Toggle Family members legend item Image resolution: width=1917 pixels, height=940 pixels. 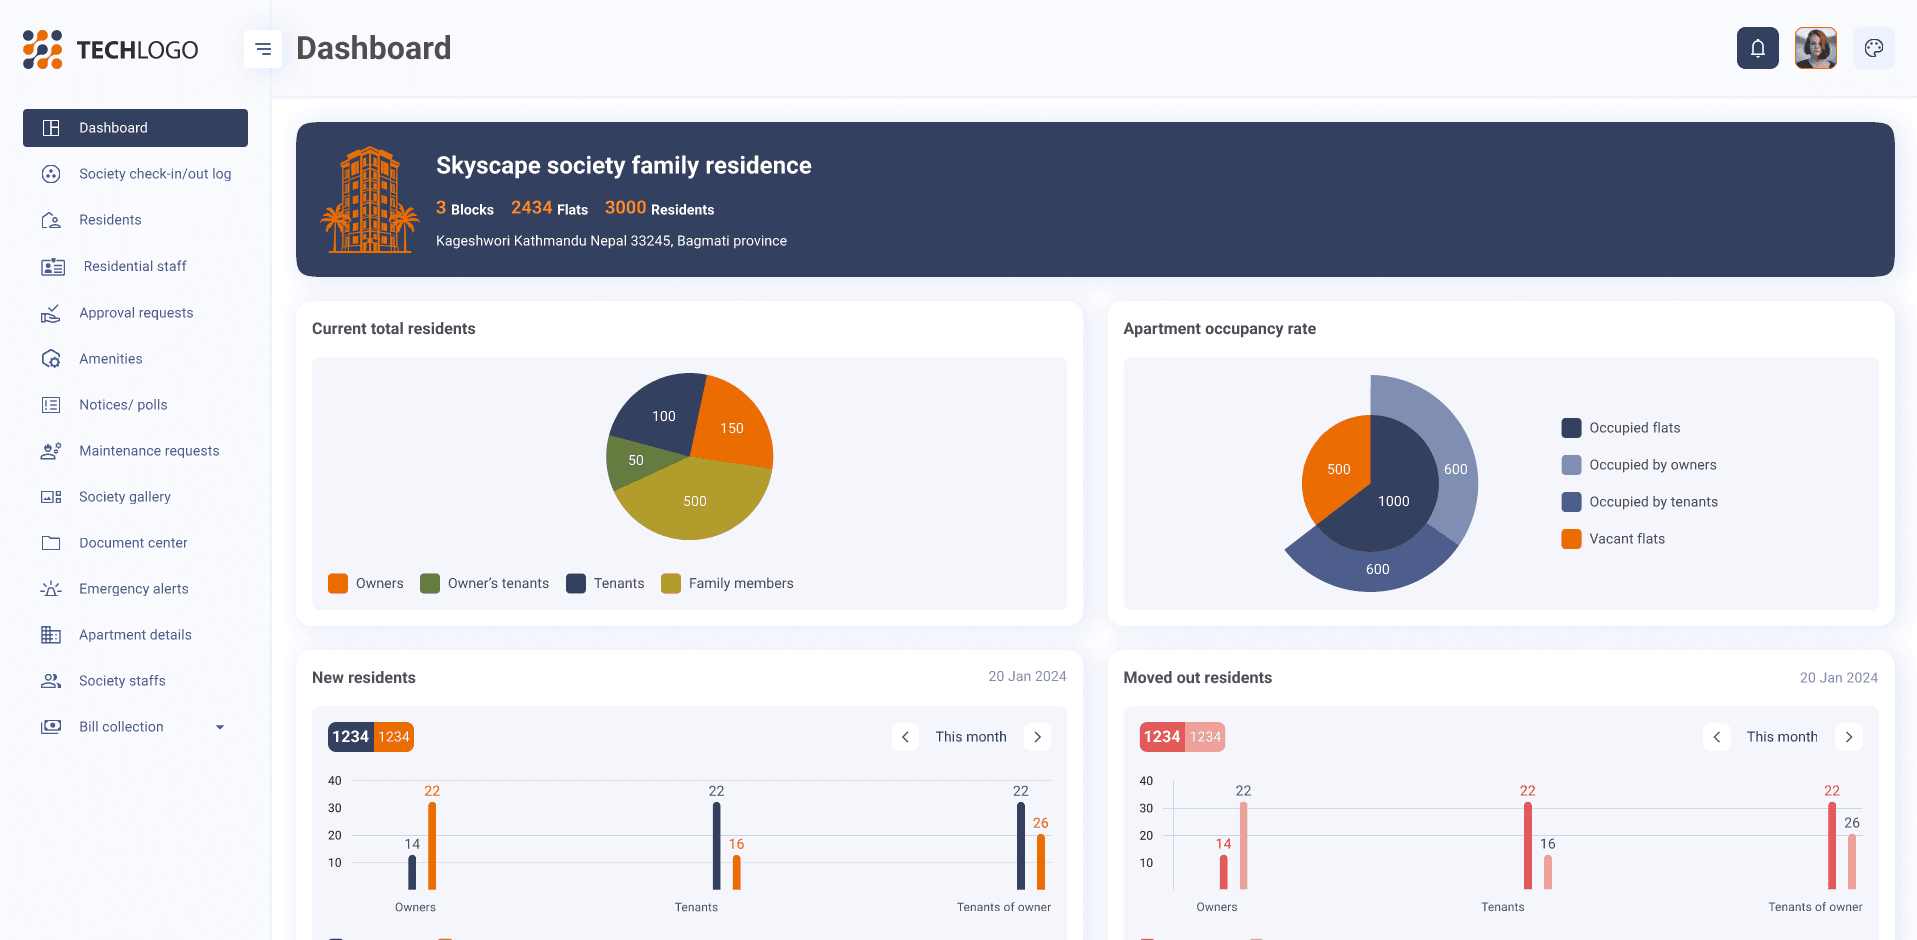[727, 583]
